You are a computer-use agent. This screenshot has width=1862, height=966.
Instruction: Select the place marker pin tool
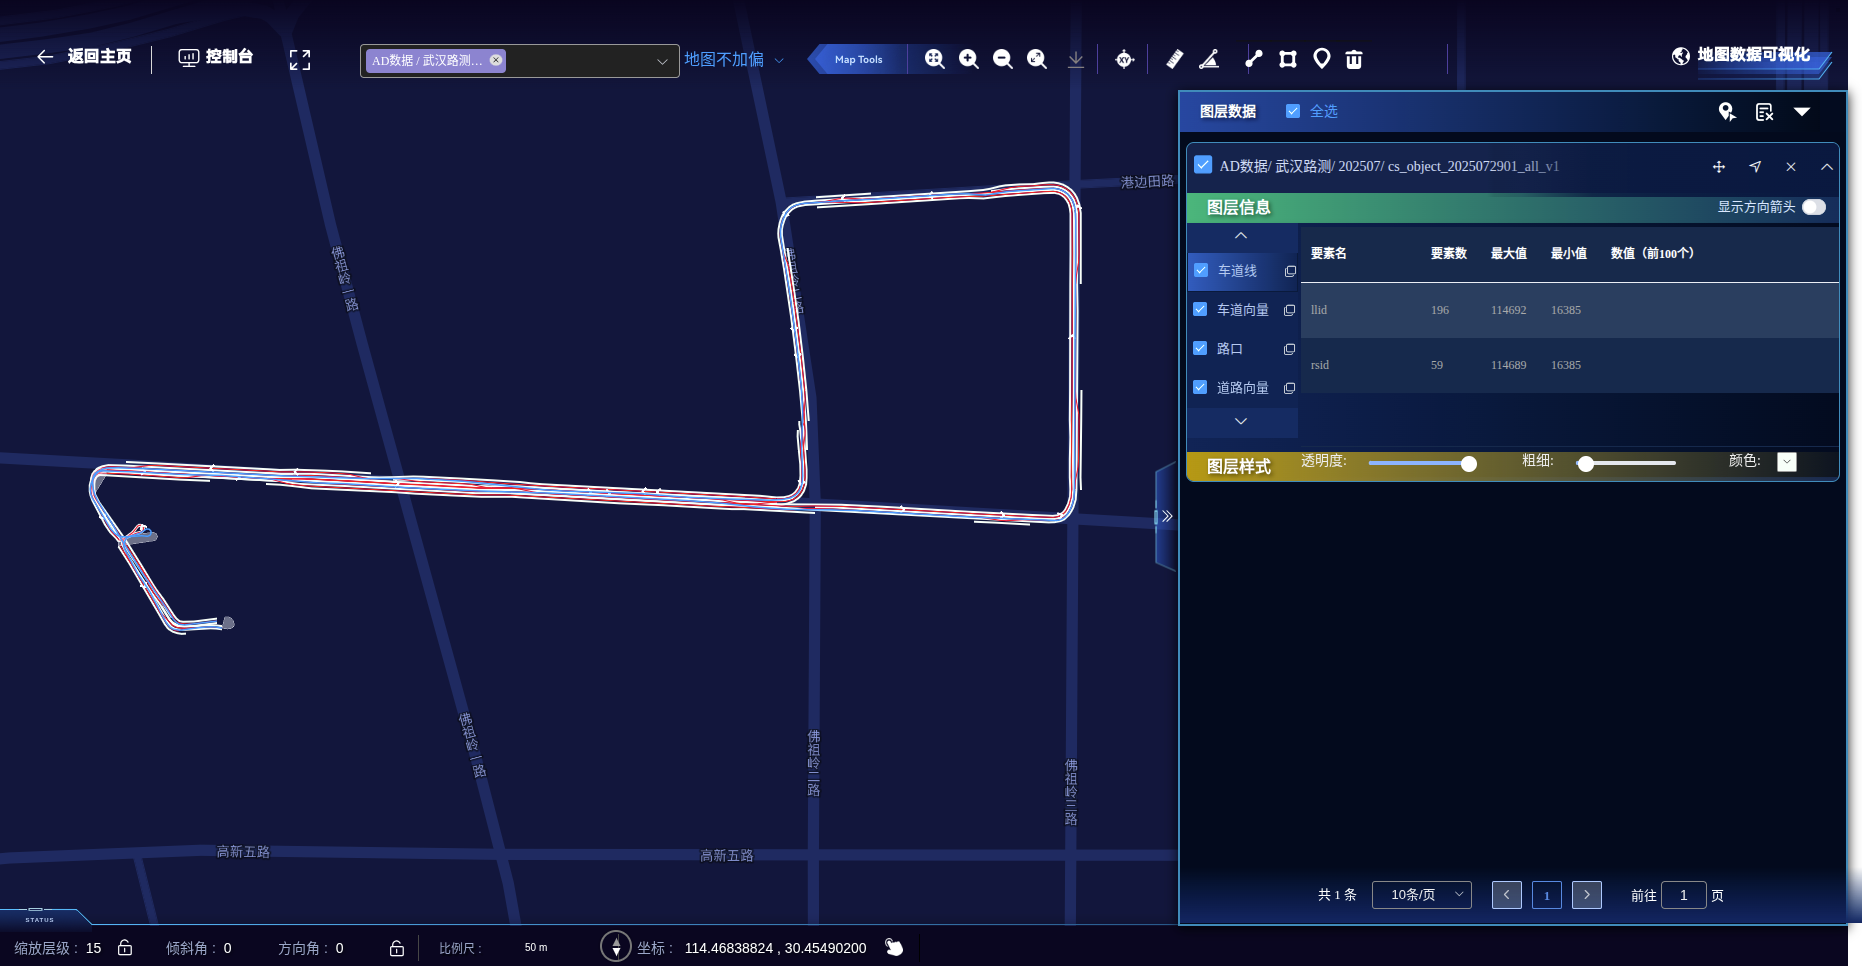(1321, 59)
